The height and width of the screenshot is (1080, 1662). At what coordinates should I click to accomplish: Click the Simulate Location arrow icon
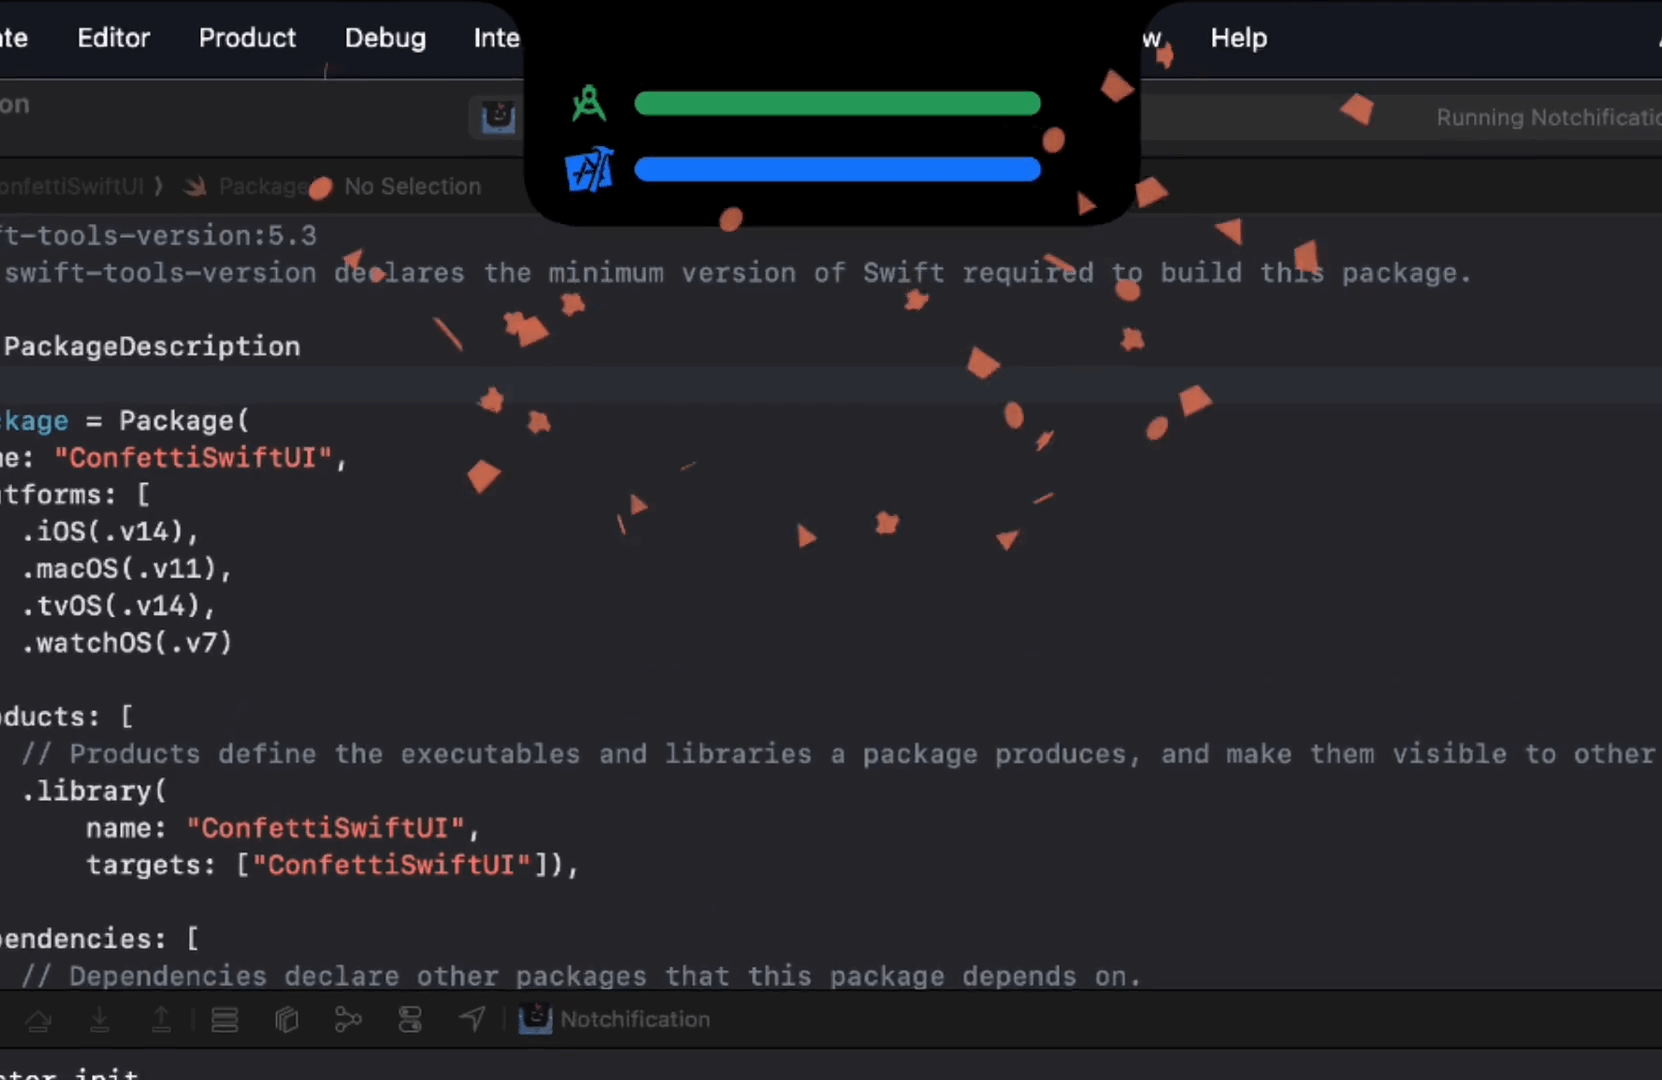click(472, 1019)
